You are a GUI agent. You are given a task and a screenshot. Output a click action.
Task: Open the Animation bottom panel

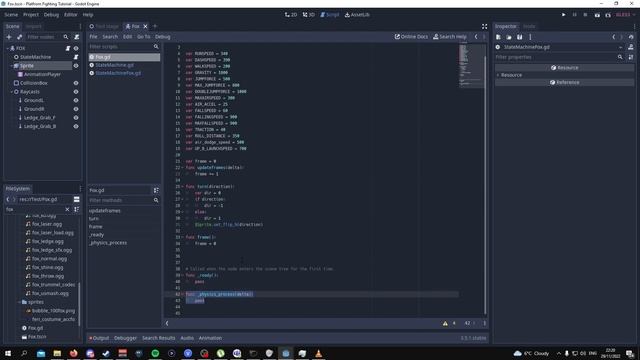(210, 338)
